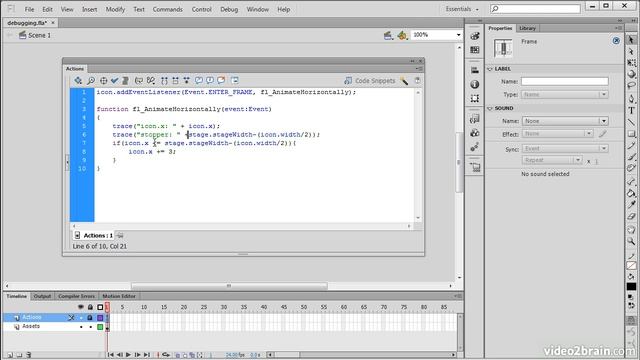This screenshot has height=360, width=640.
Task: Select the Subselection tool
Action: [631, 51]
